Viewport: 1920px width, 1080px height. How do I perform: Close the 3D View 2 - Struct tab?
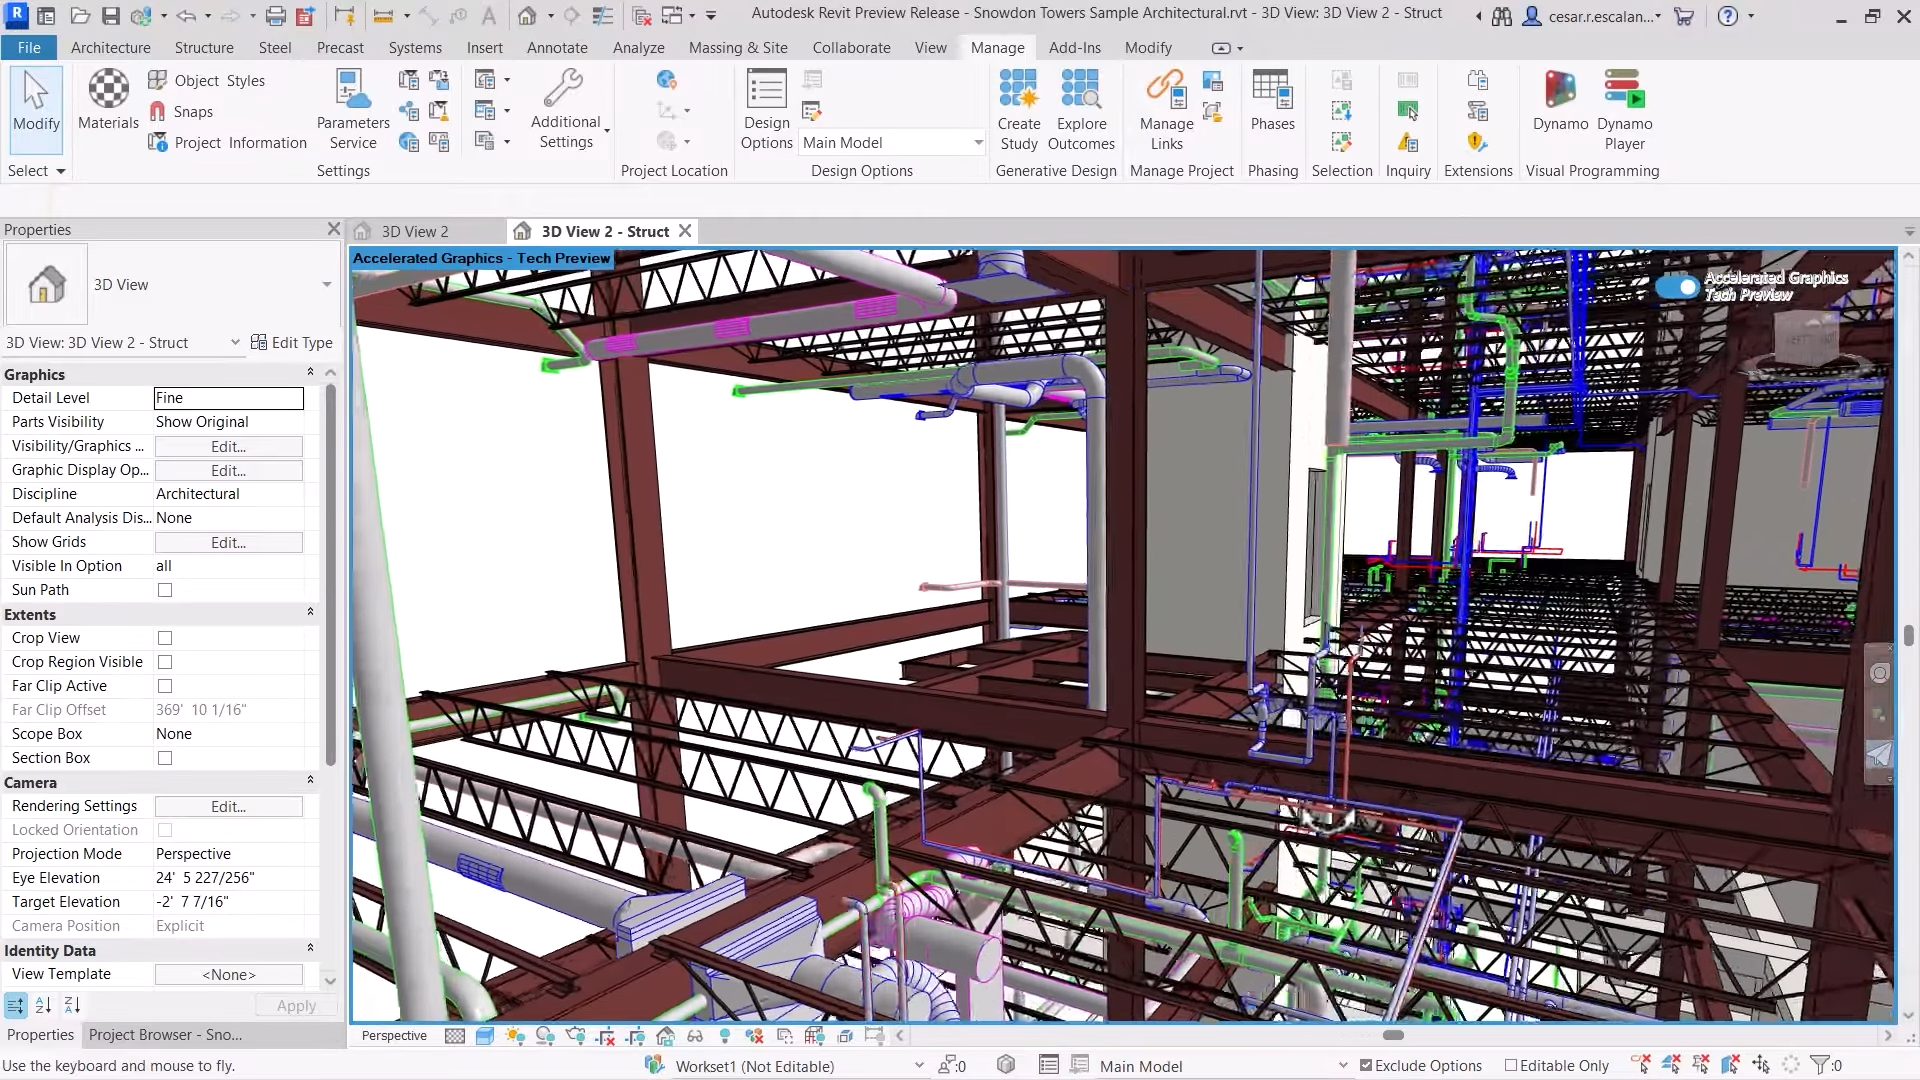pos(685,231)
